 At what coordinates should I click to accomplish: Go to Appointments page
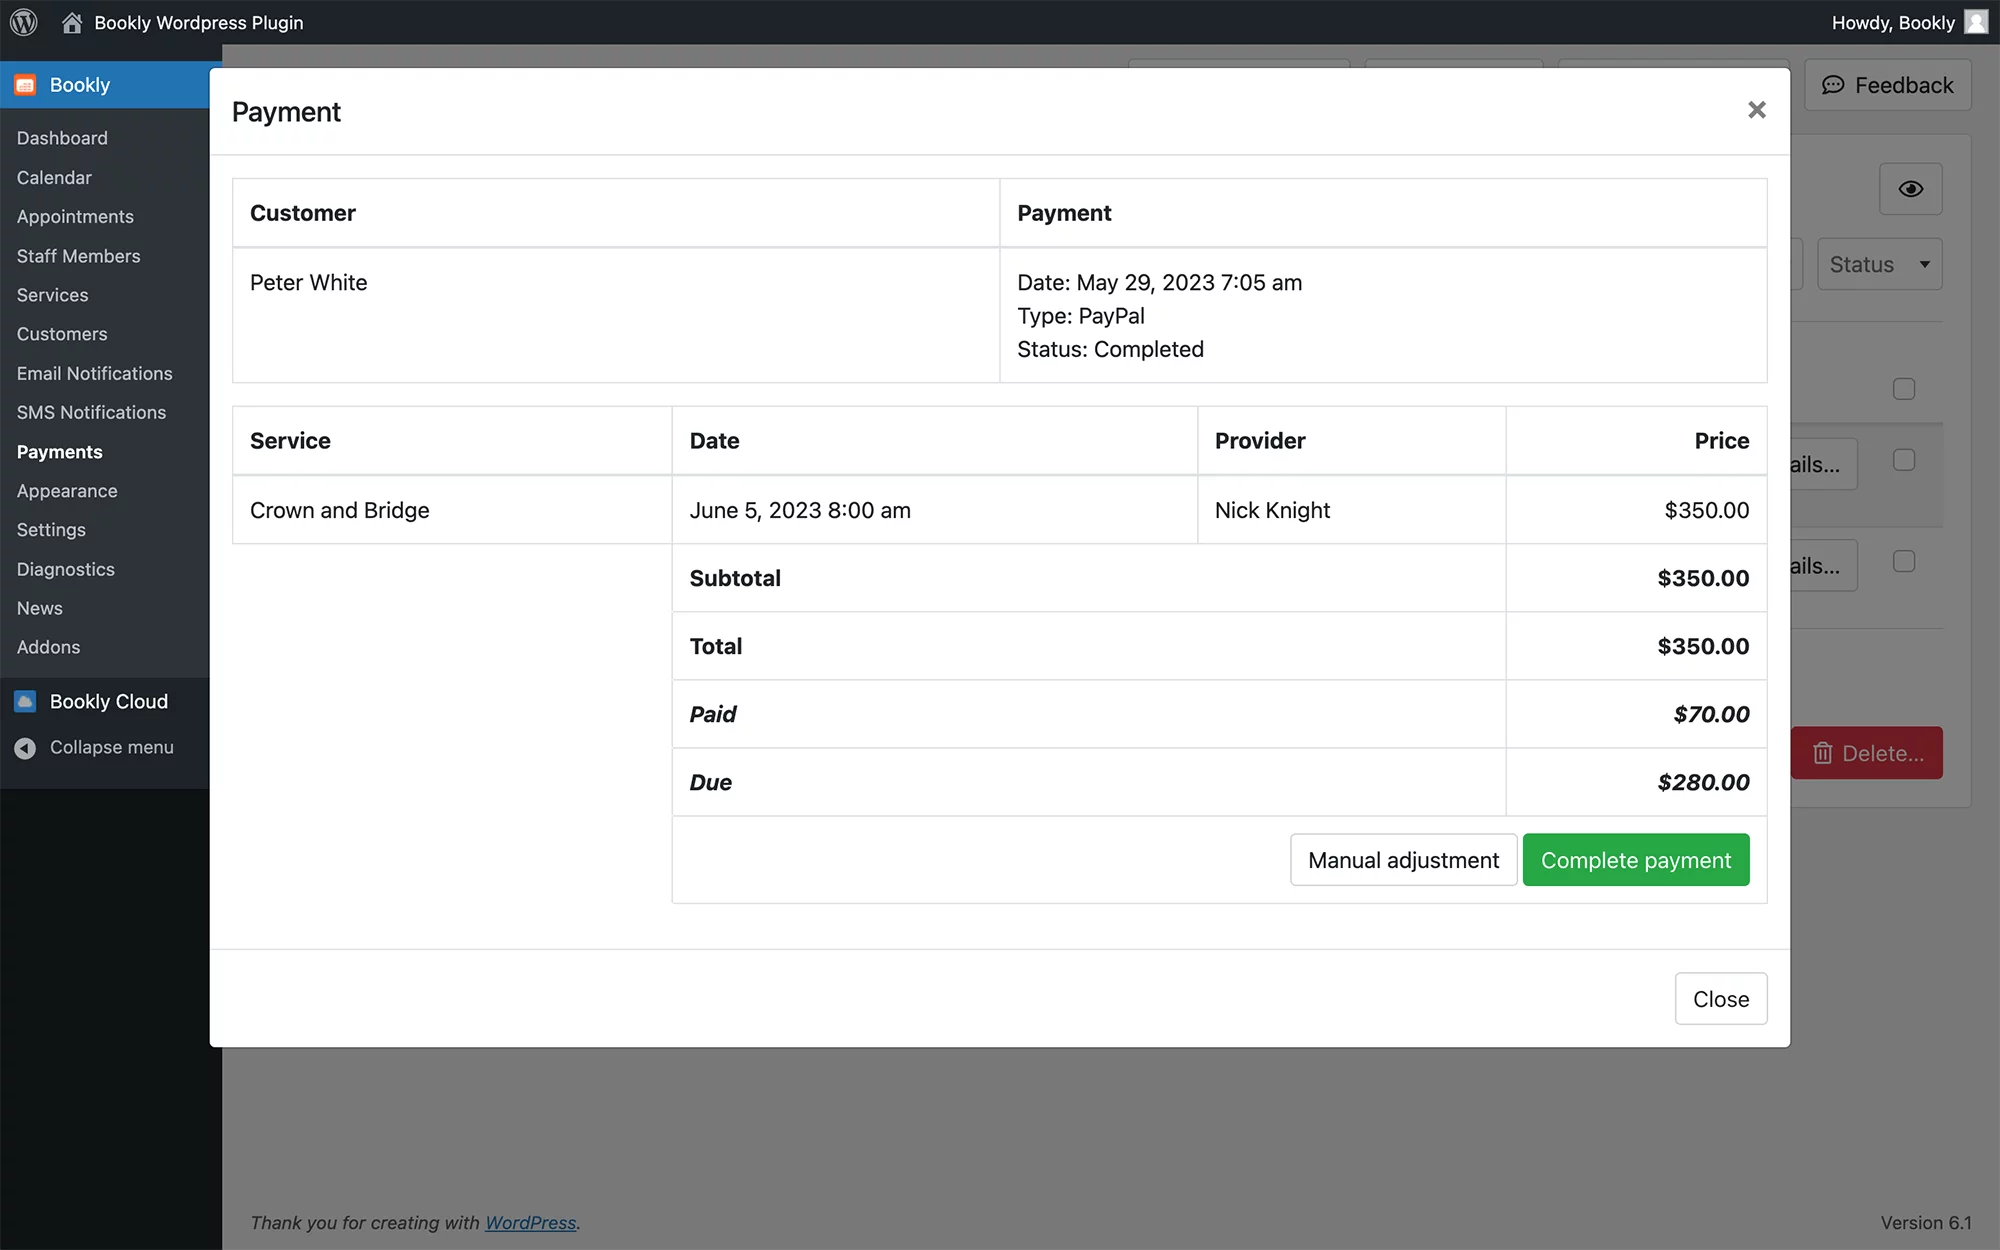[x=75, y=216]
